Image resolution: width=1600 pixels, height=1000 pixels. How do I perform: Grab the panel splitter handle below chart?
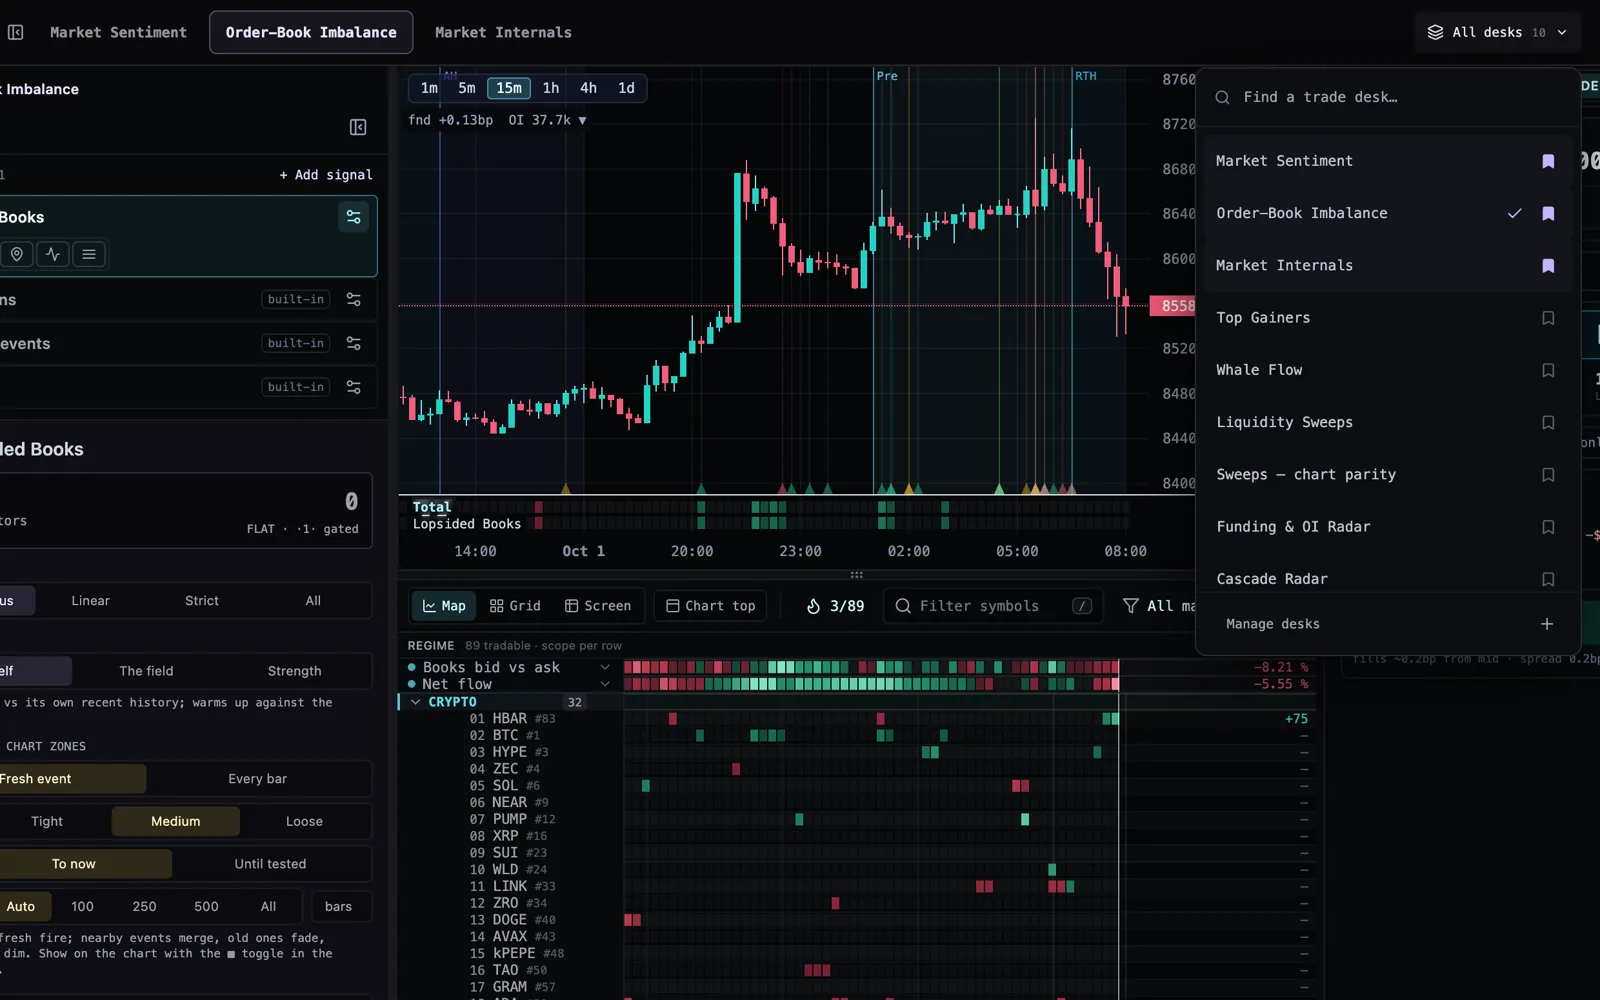pyautogui.click(x=856, y=575)
